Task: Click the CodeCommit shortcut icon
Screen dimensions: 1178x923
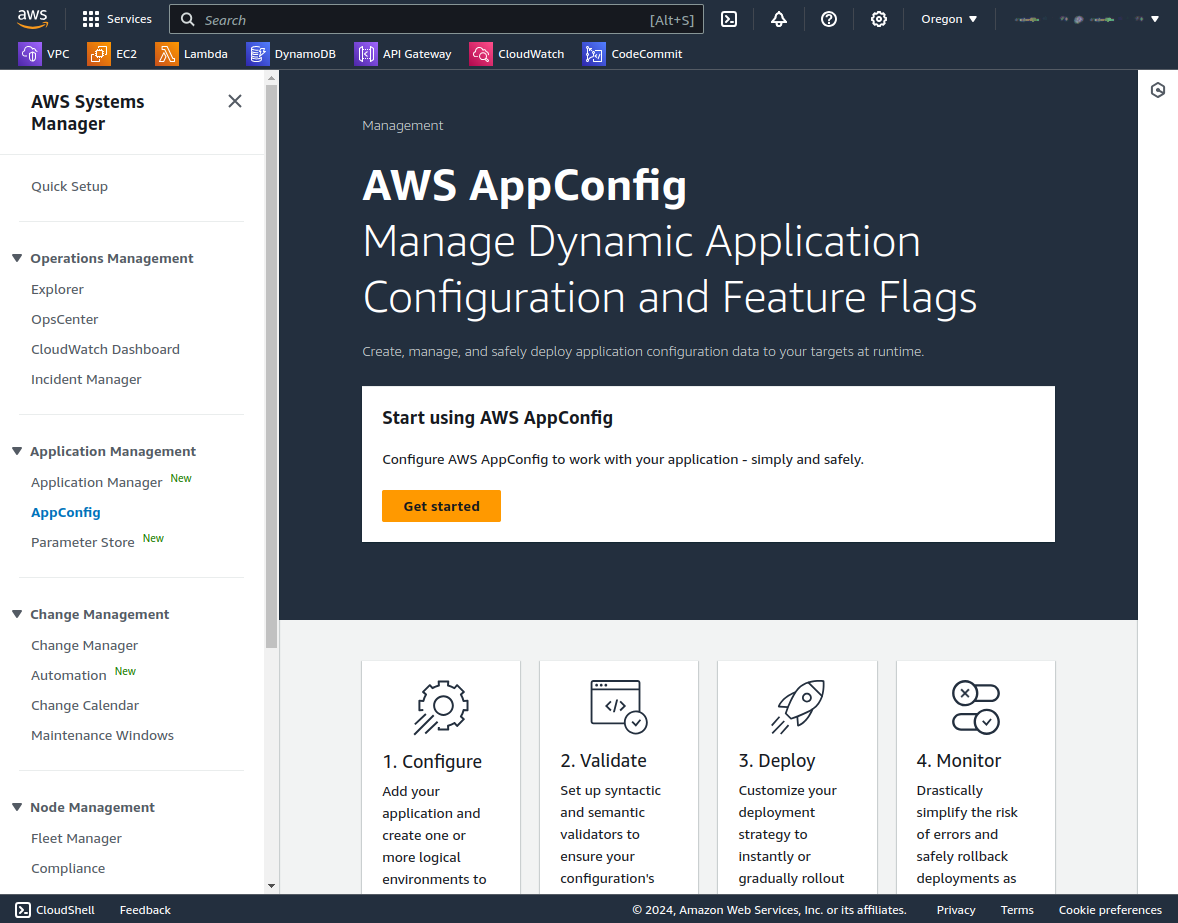Action: (594, 54)
